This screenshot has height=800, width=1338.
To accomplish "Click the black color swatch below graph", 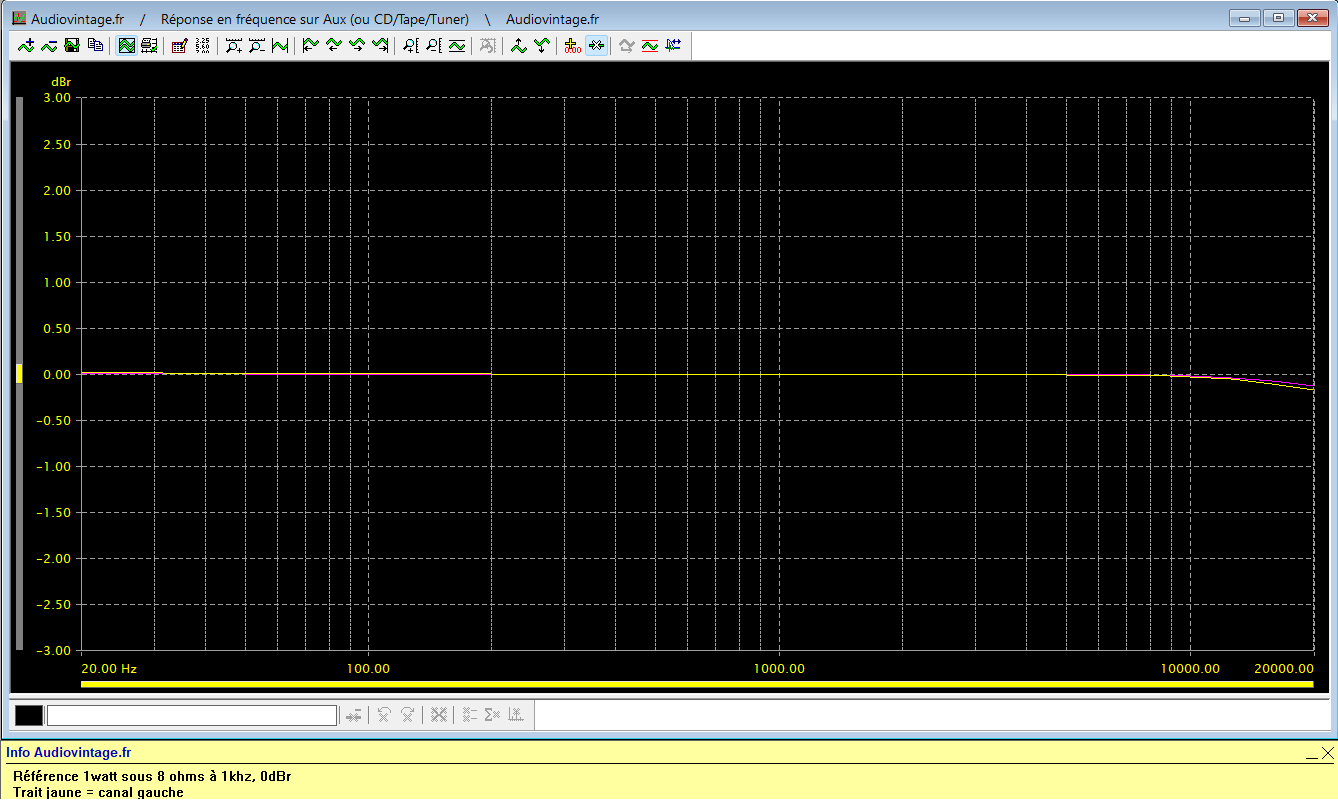I will 29,715.
